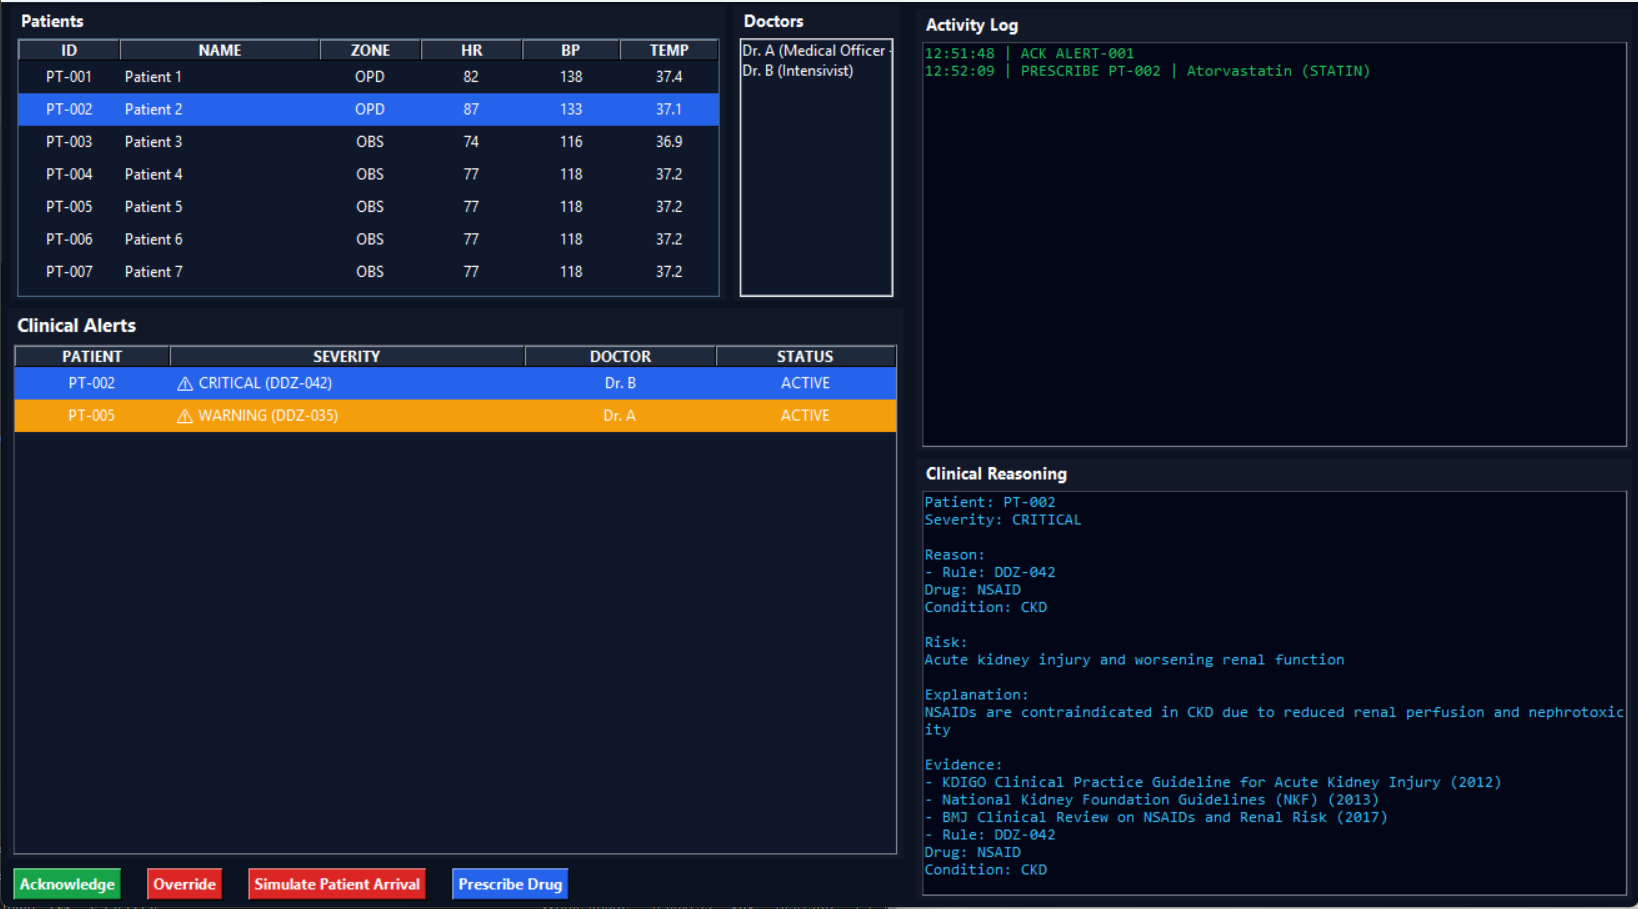The image size is (1638, 909).
Task: Pick patient row PT-007
Action: [368, 272]
